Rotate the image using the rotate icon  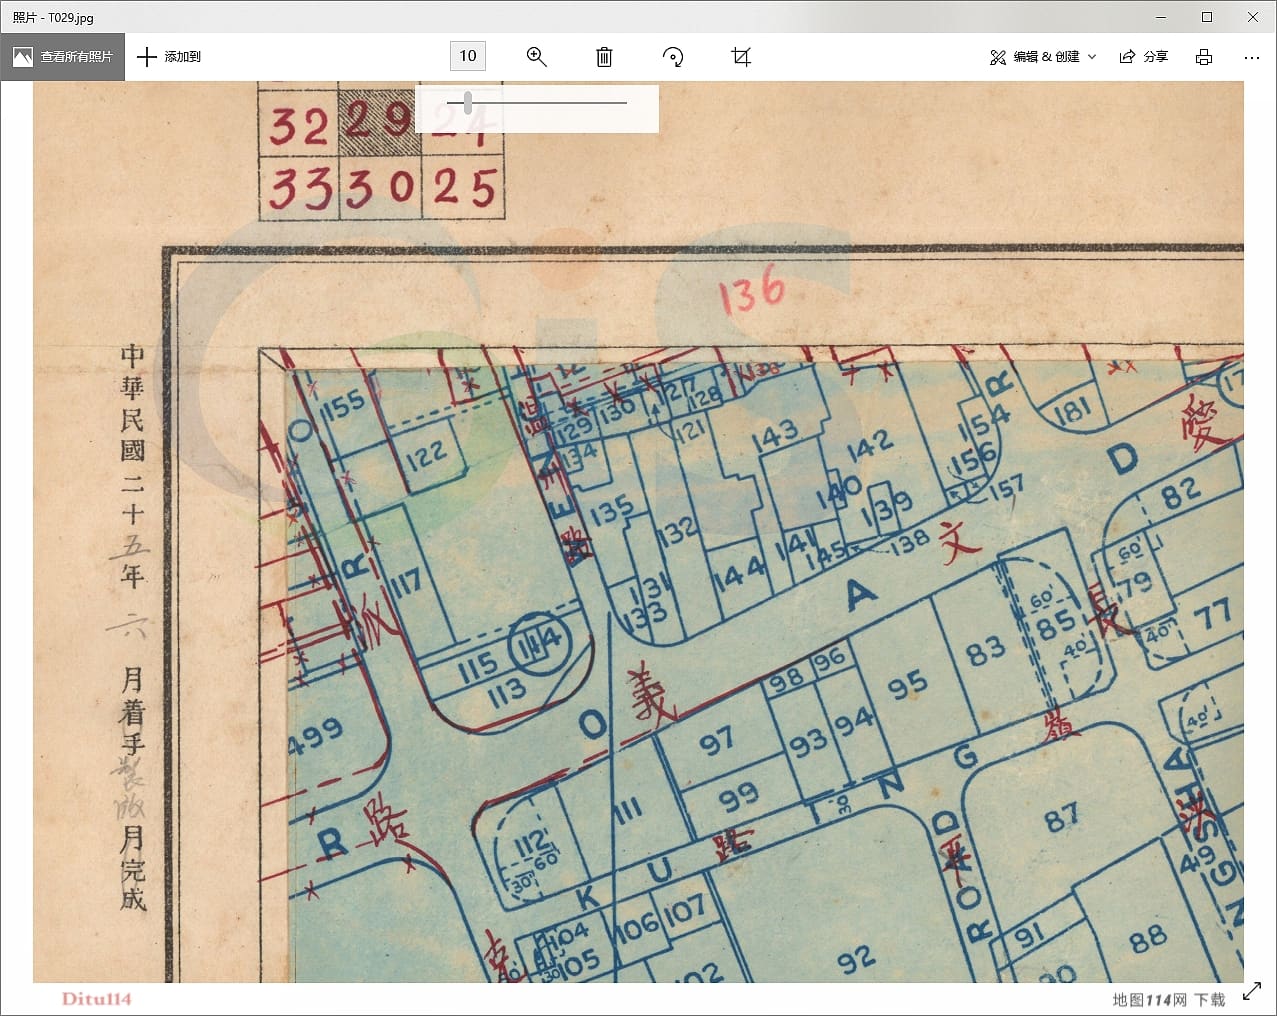tap(673, 57)
